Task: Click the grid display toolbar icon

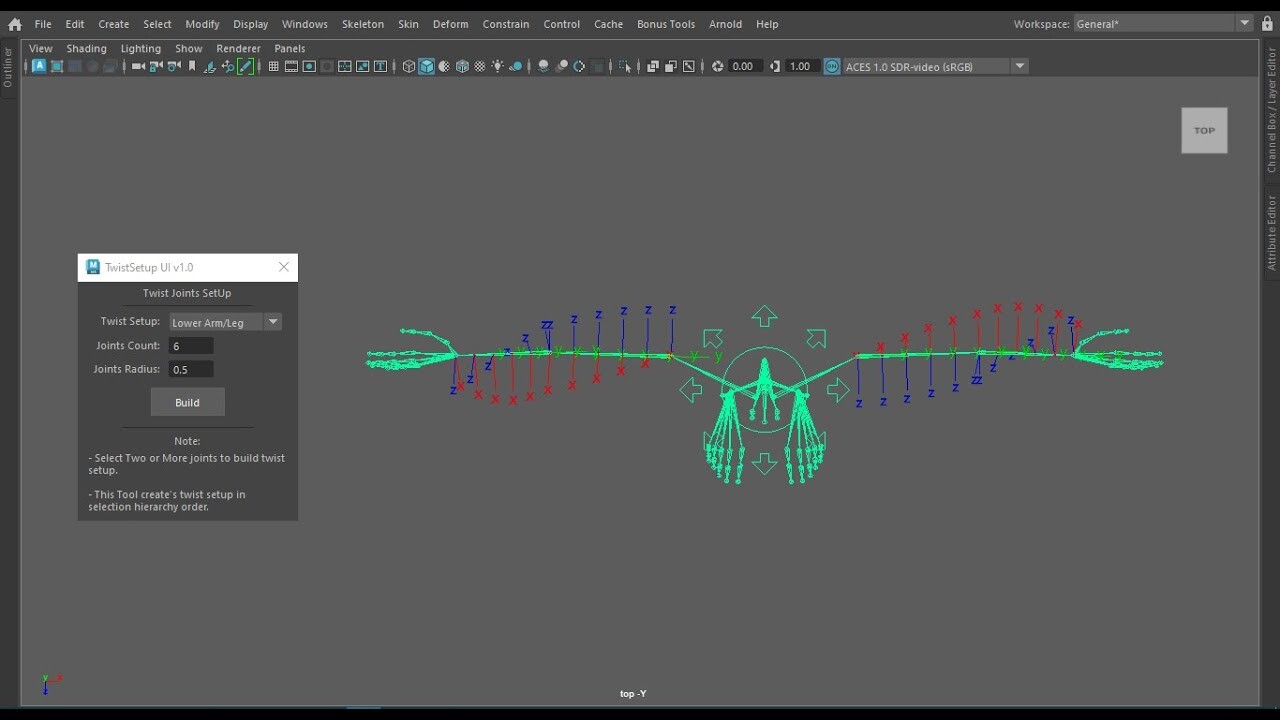Action: point(273,66)
